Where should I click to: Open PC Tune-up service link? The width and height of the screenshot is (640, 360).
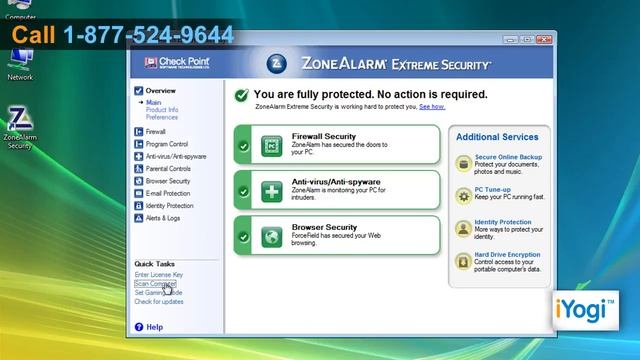(492, 189)
